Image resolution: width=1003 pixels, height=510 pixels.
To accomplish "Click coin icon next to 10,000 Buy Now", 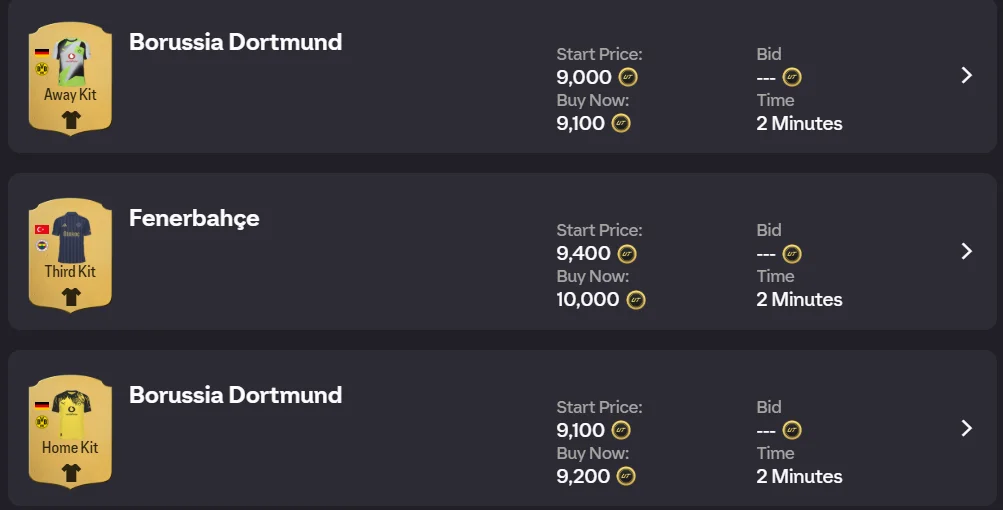I will (636, 299).
